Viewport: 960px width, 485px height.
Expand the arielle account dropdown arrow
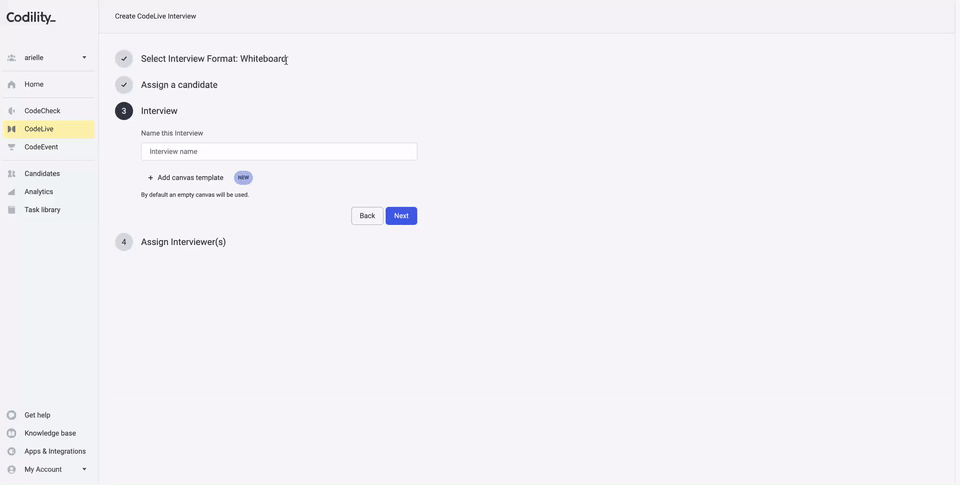[x=84, y=58]
